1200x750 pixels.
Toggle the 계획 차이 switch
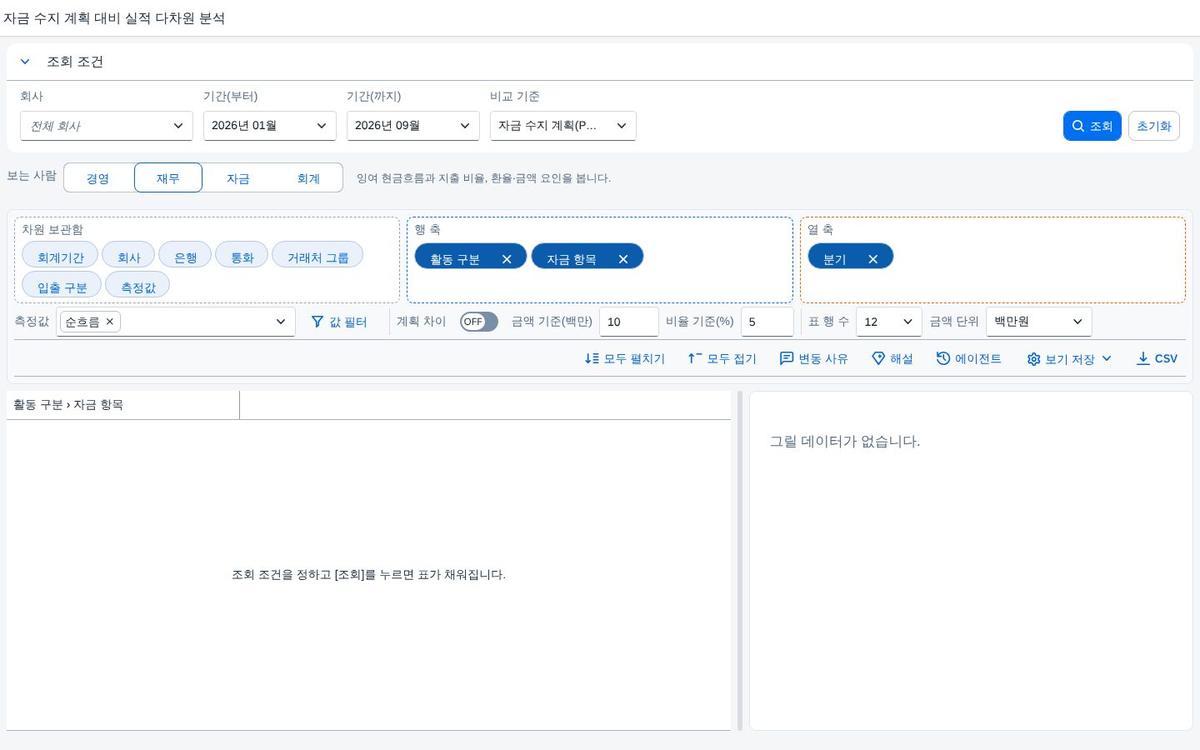click(479, 321)
